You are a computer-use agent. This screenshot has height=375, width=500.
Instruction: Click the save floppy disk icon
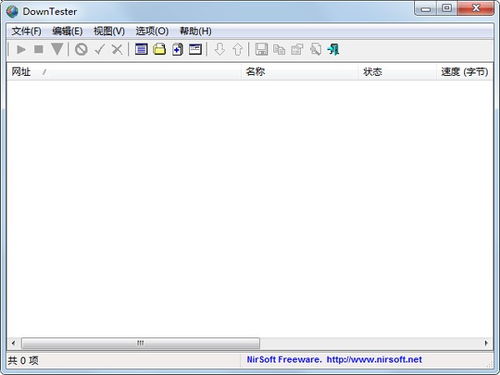click(261, 49)
